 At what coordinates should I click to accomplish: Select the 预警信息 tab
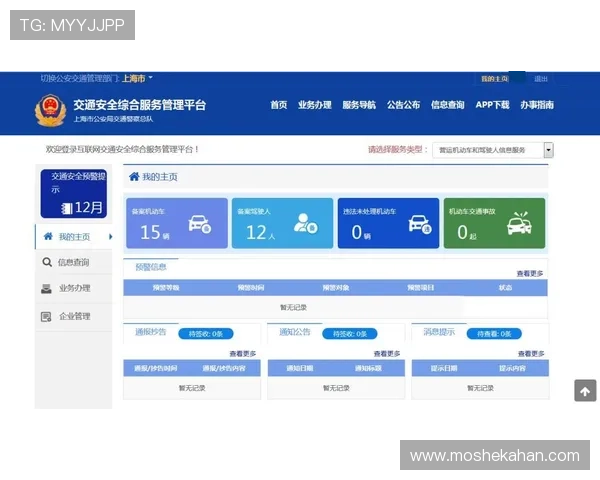pyautogui.click(x=151, y=267)
